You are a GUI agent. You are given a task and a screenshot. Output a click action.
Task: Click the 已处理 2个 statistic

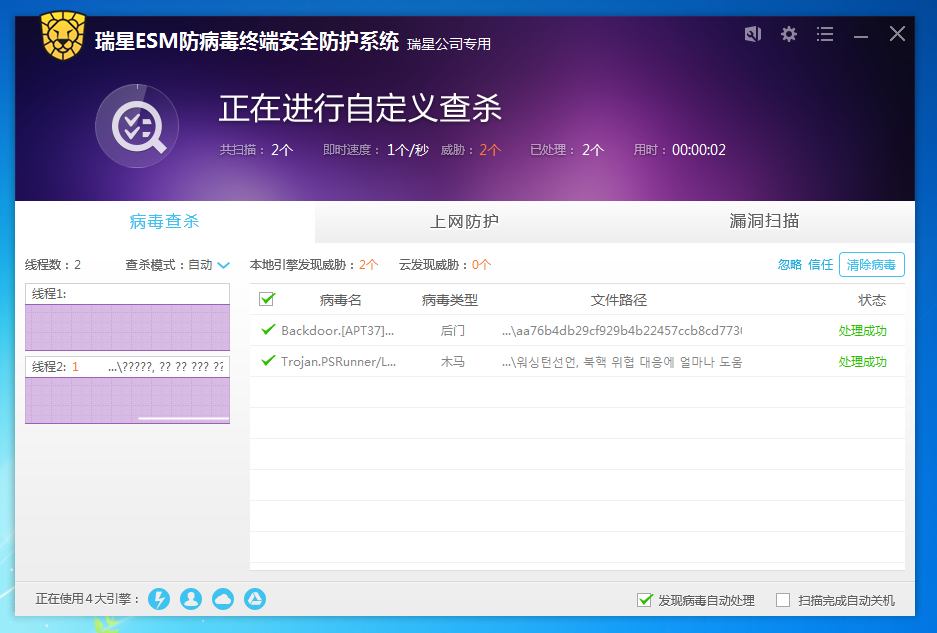click(567, 149)
